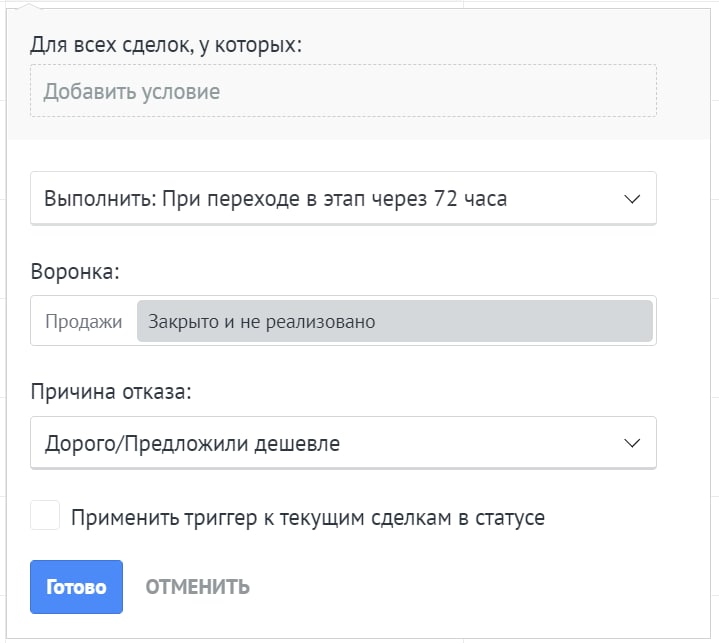Screen dimensions: 719x643
Task: Click the dashed border box to add a condition
Action: [343, 91]
